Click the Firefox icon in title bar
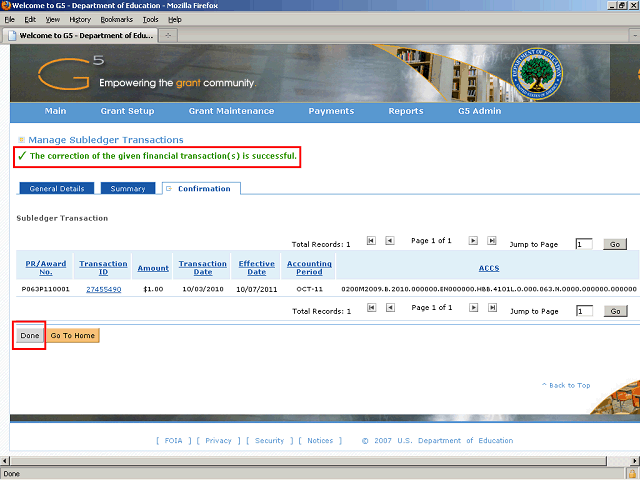 [6, 5]
